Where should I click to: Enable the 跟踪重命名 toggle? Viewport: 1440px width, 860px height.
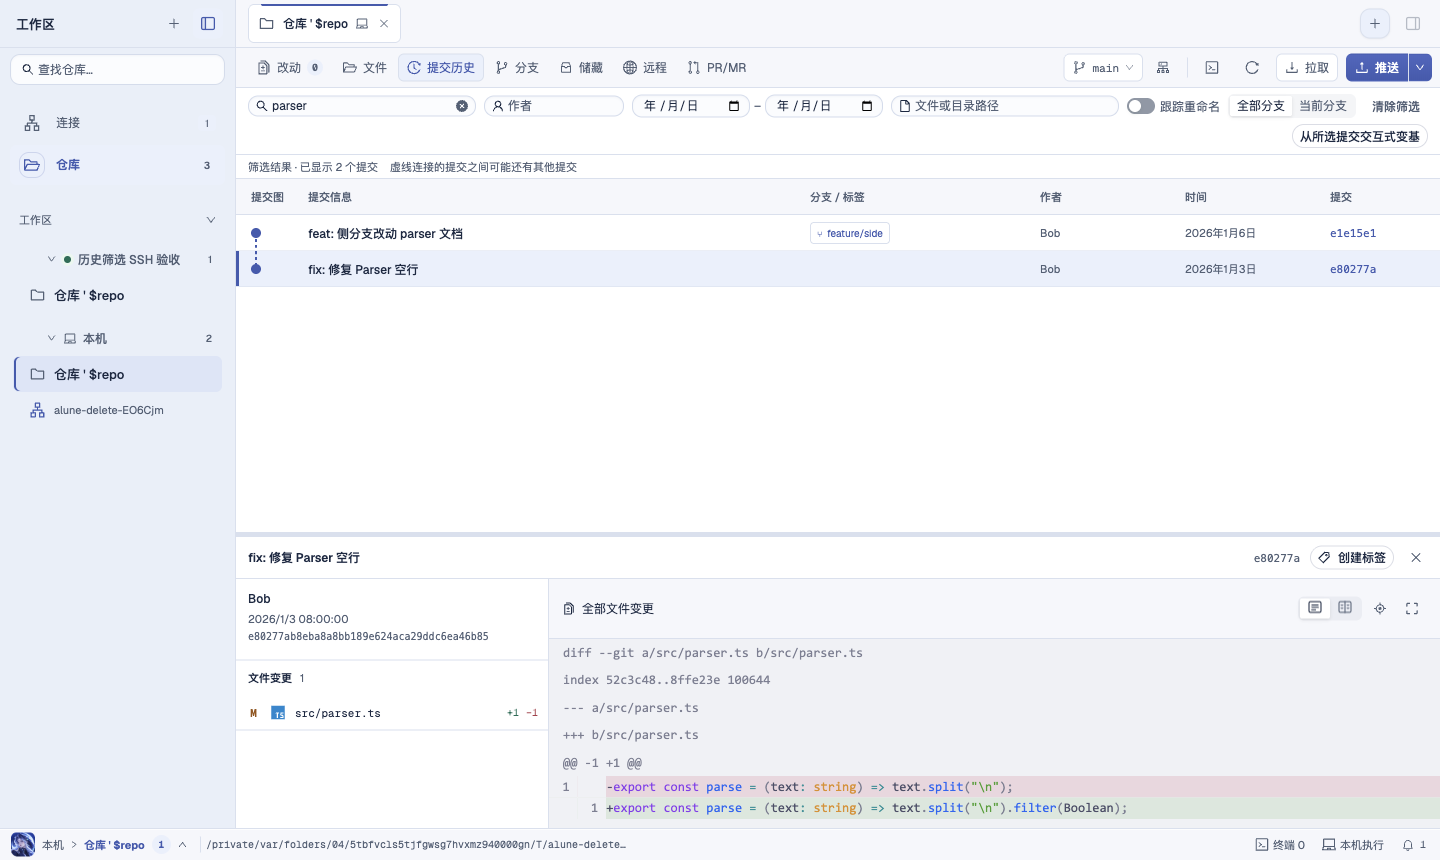click(x=1141, y=106)
